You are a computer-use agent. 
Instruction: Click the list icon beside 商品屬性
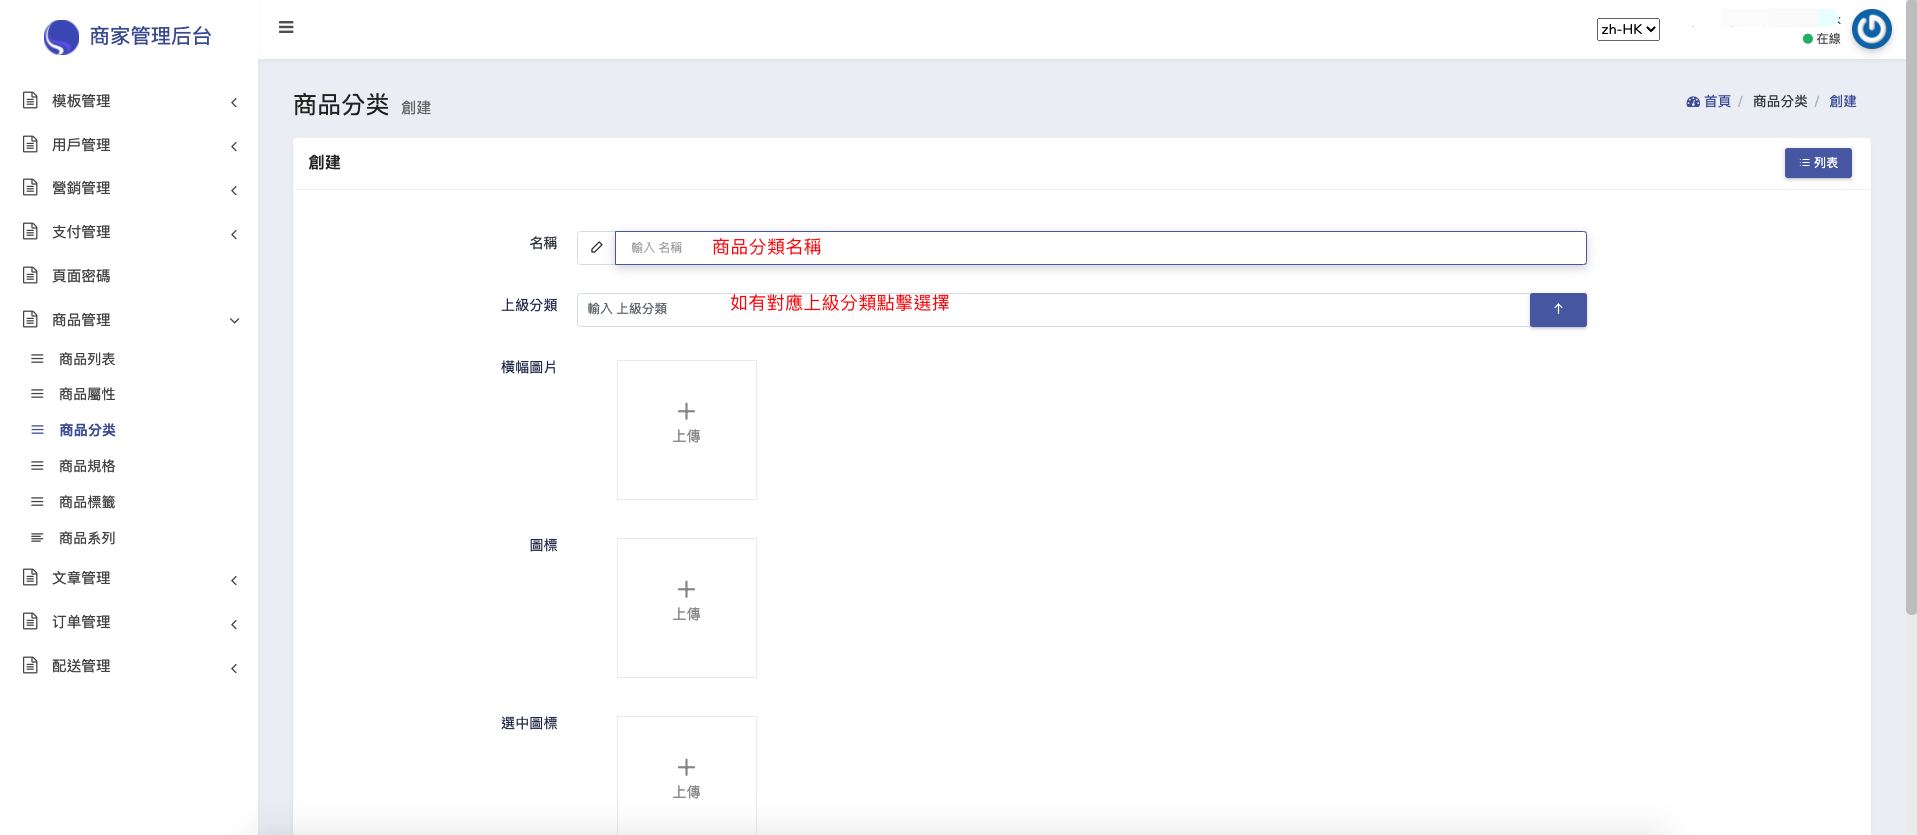click(x=37, y=394)
